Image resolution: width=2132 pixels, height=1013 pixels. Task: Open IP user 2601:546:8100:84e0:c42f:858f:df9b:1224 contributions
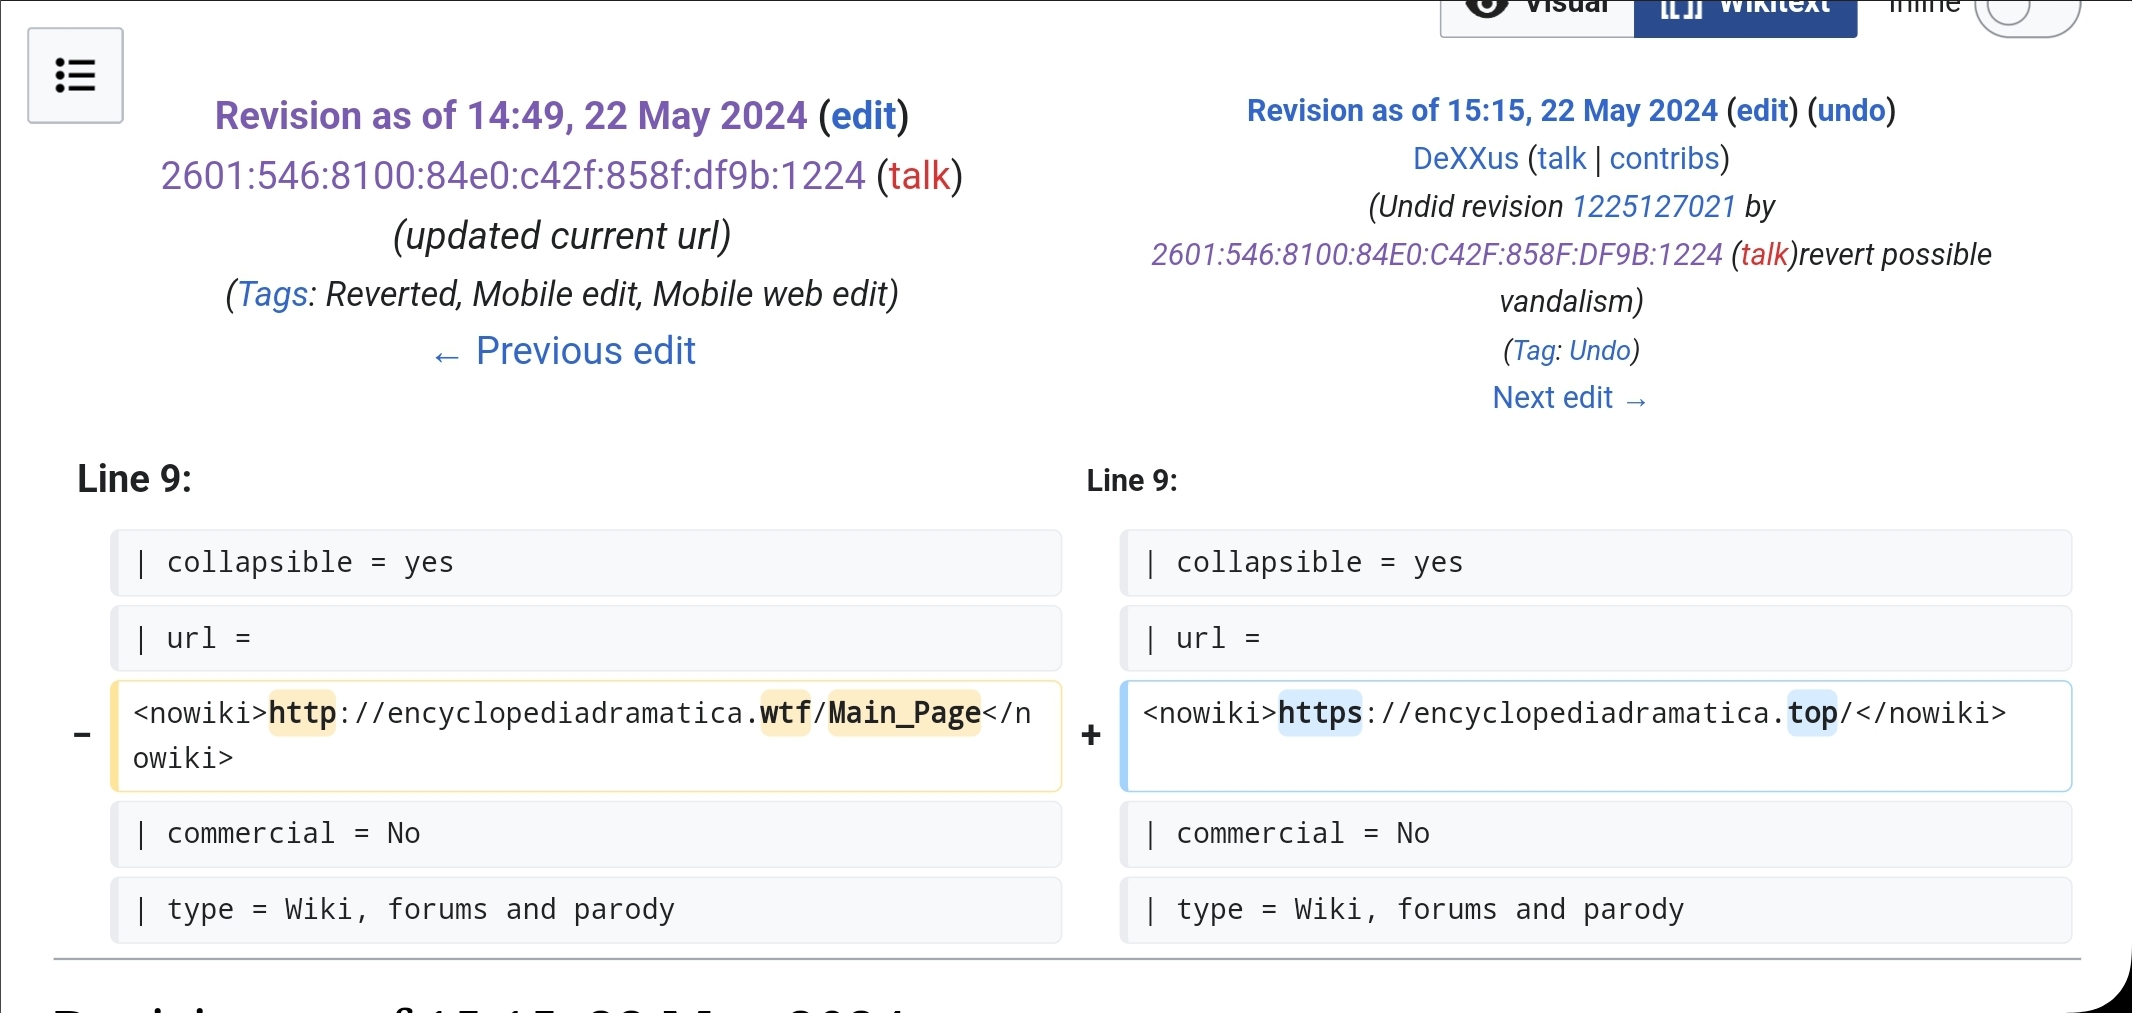tap(513, 176)
